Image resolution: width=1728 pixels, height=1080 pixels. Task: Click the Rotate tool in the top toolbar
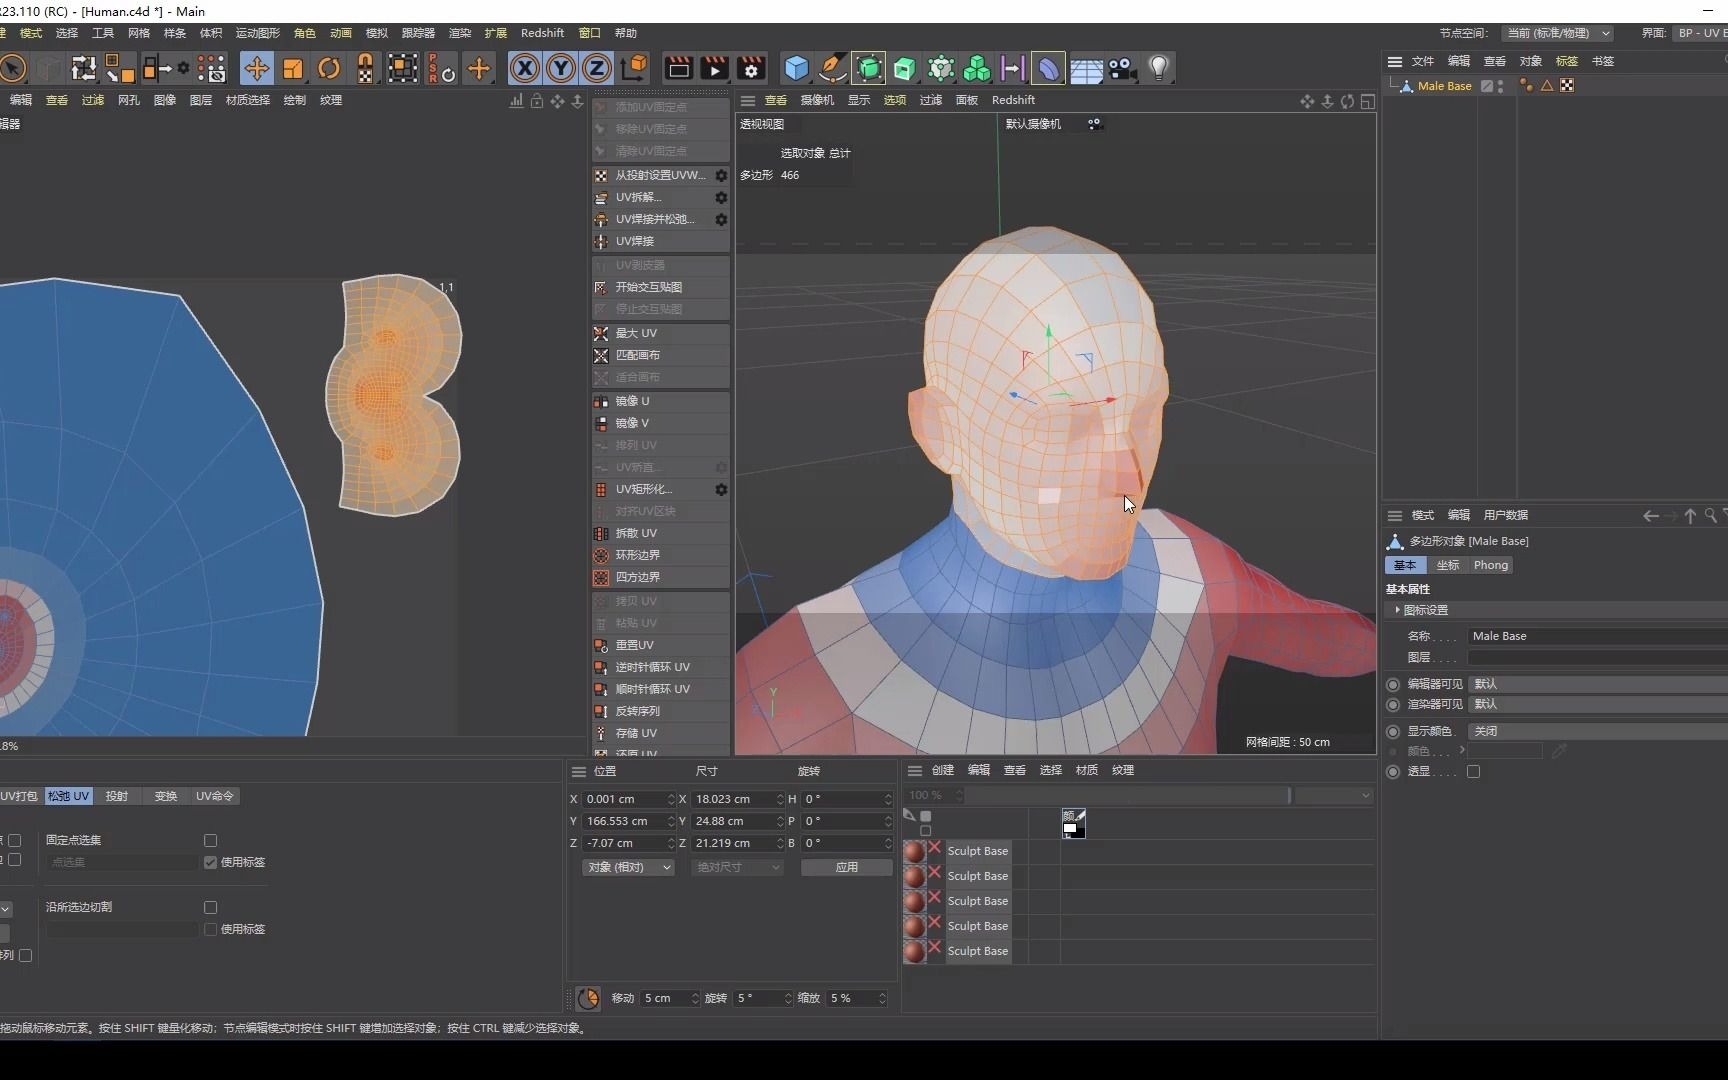click(329, 67)
